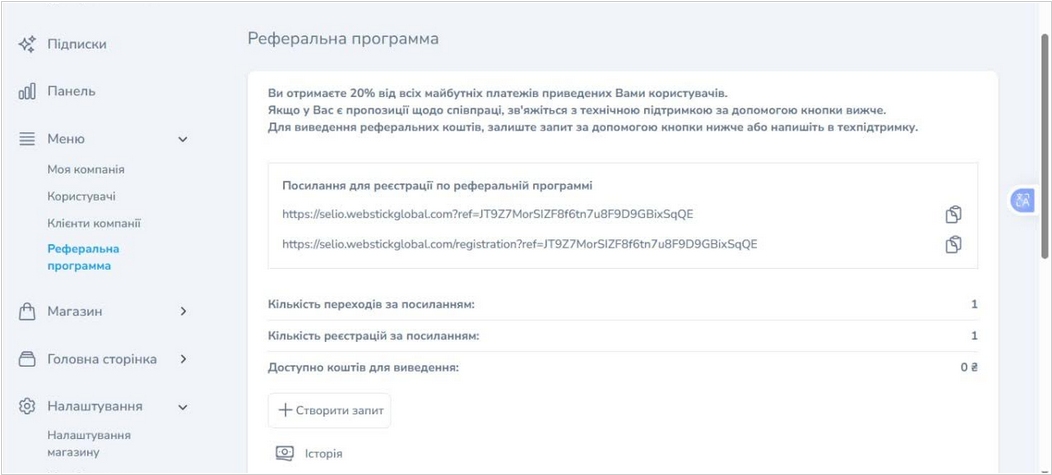Click the Налаштування gear icon

point(28,407)
